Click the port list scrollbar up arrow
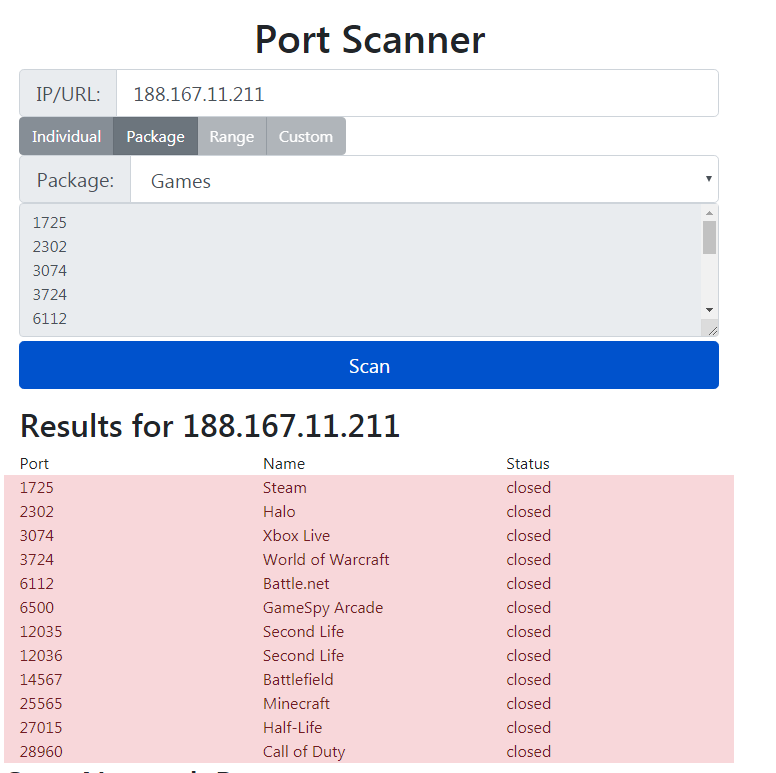776x773 pixels. click(709, 213)
